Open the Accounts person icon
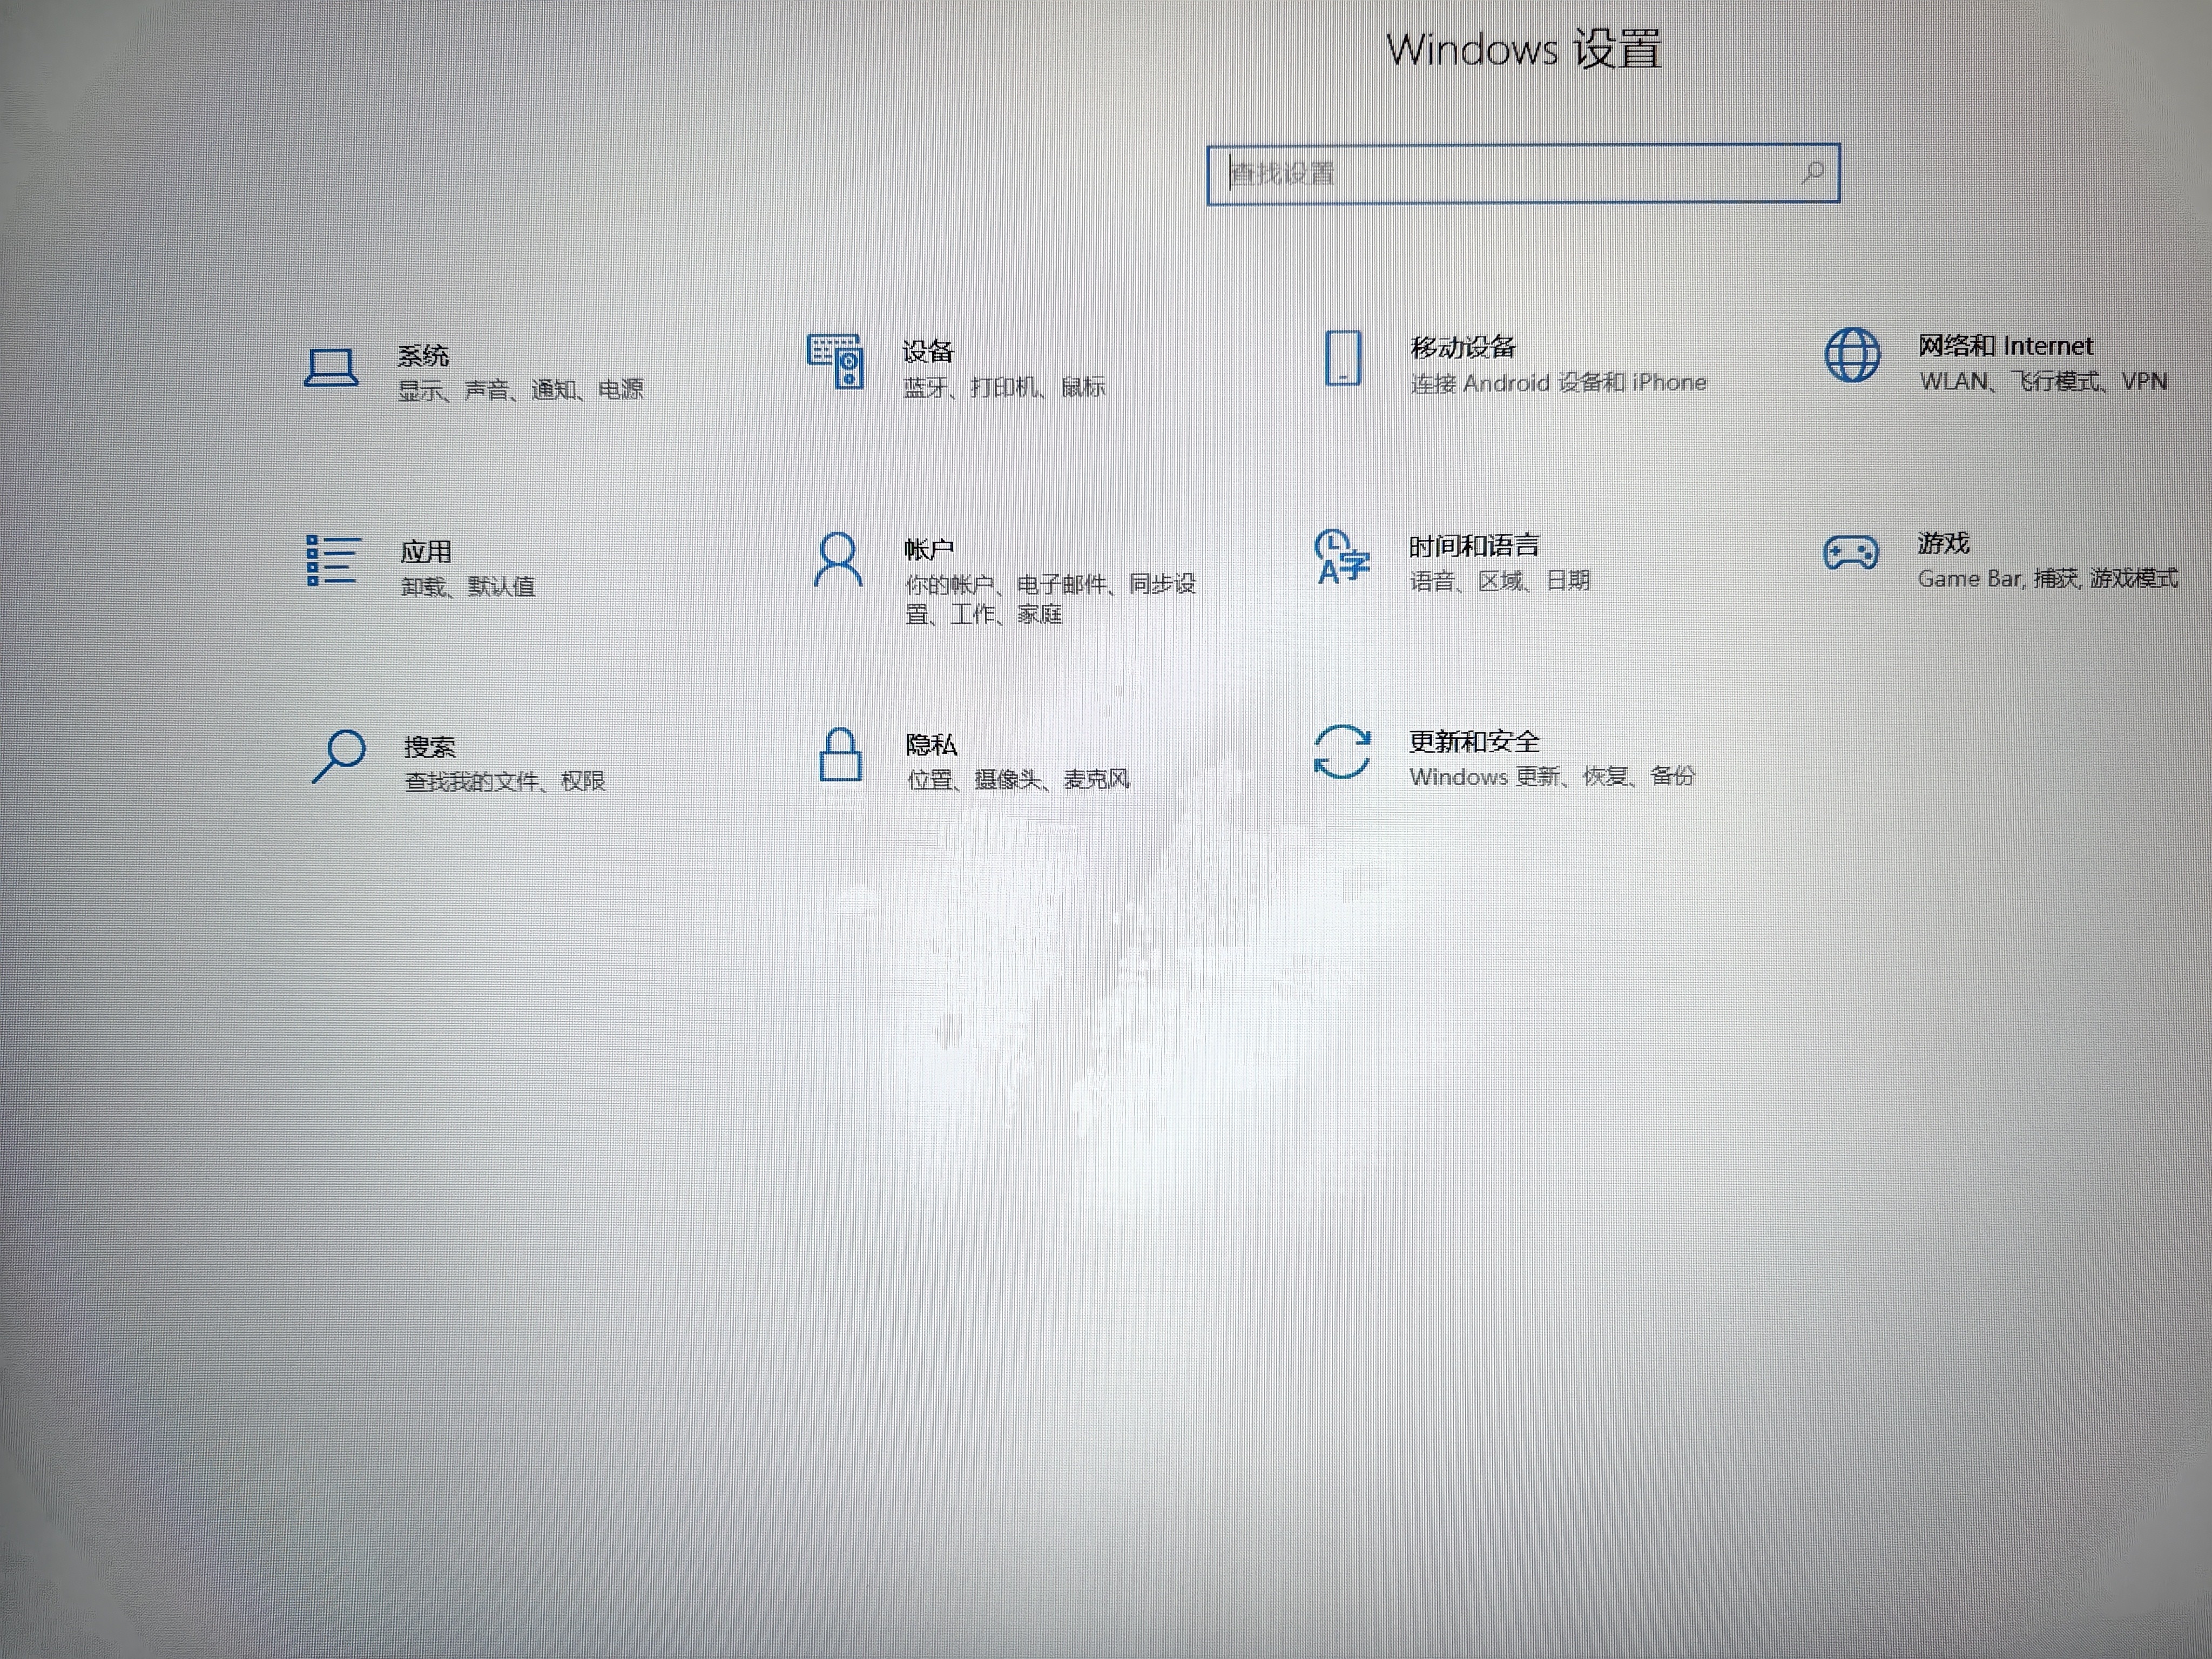 [x=838, y=559]
